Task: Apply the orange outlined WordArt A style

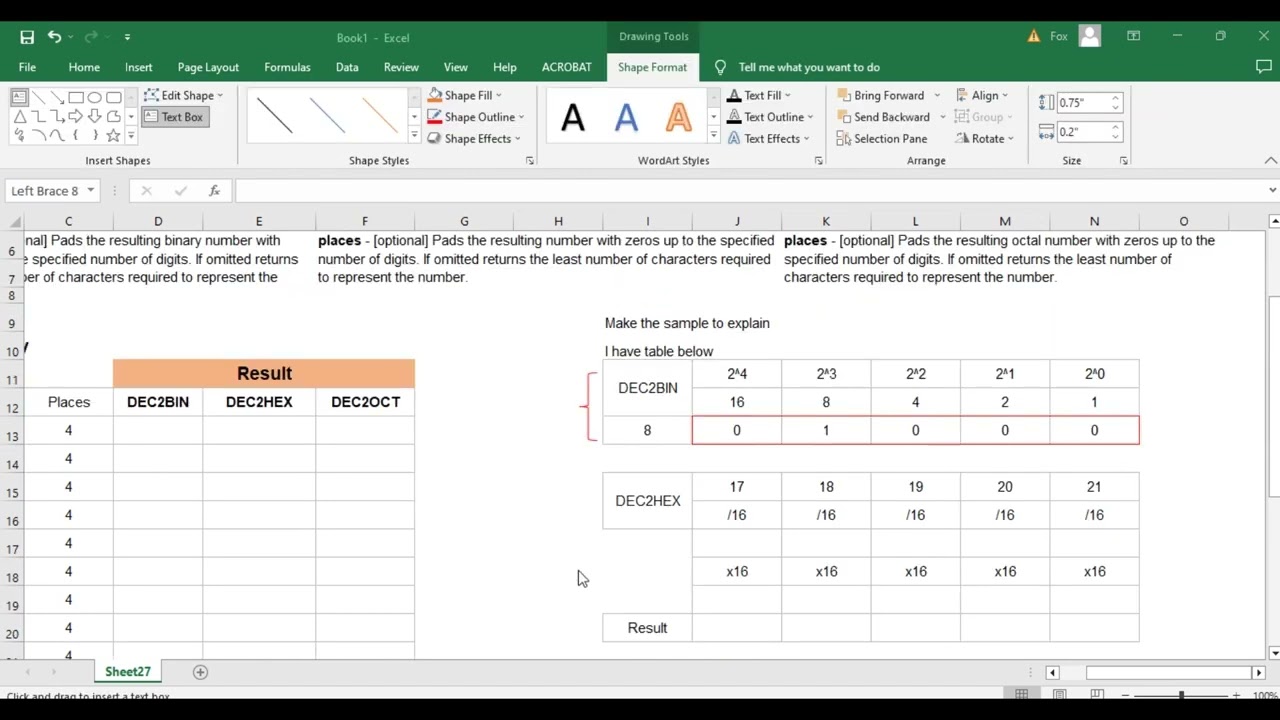Action: (x=678, y=117)
